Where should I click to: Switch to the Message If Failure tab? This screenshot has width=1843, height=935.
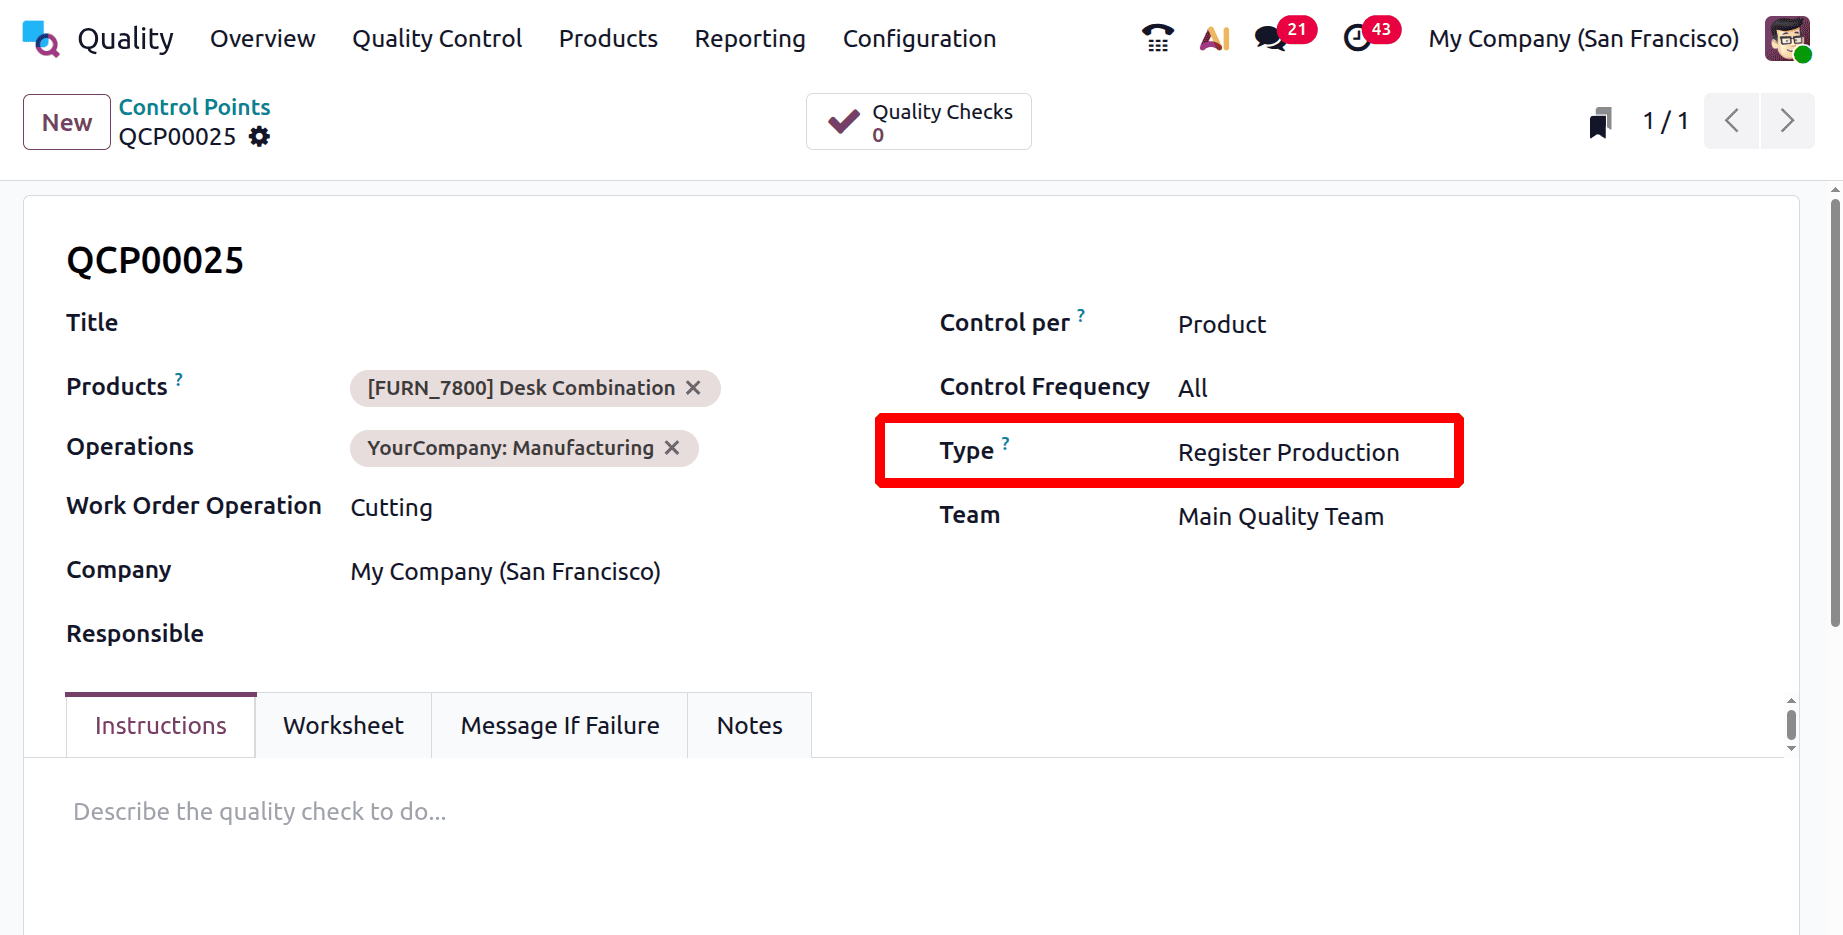coord(559,725)
